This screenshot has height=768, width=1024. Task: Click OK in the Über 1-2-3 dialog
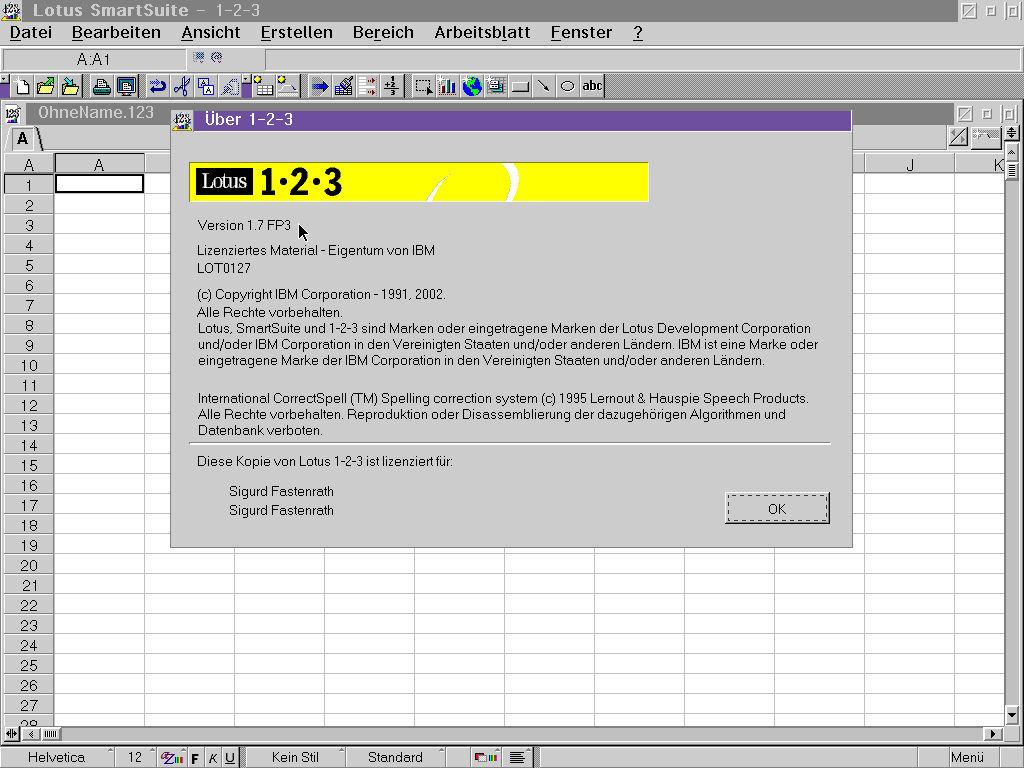pos(777,509)
